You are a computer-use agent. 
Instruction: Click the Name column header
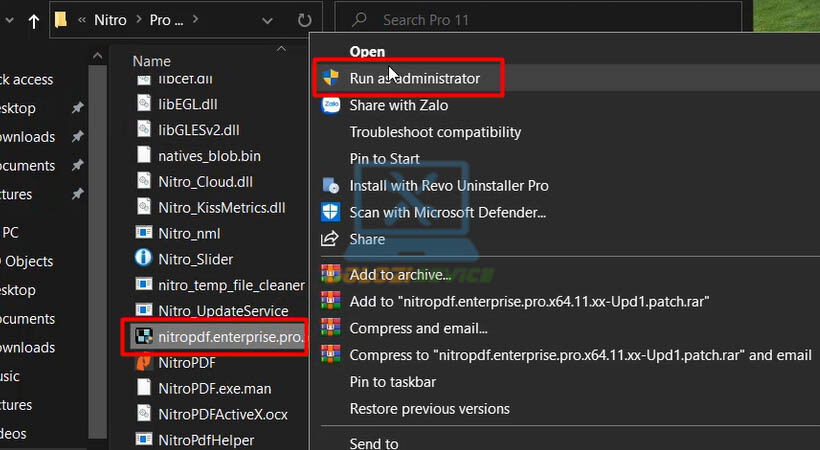pos(152,61)
